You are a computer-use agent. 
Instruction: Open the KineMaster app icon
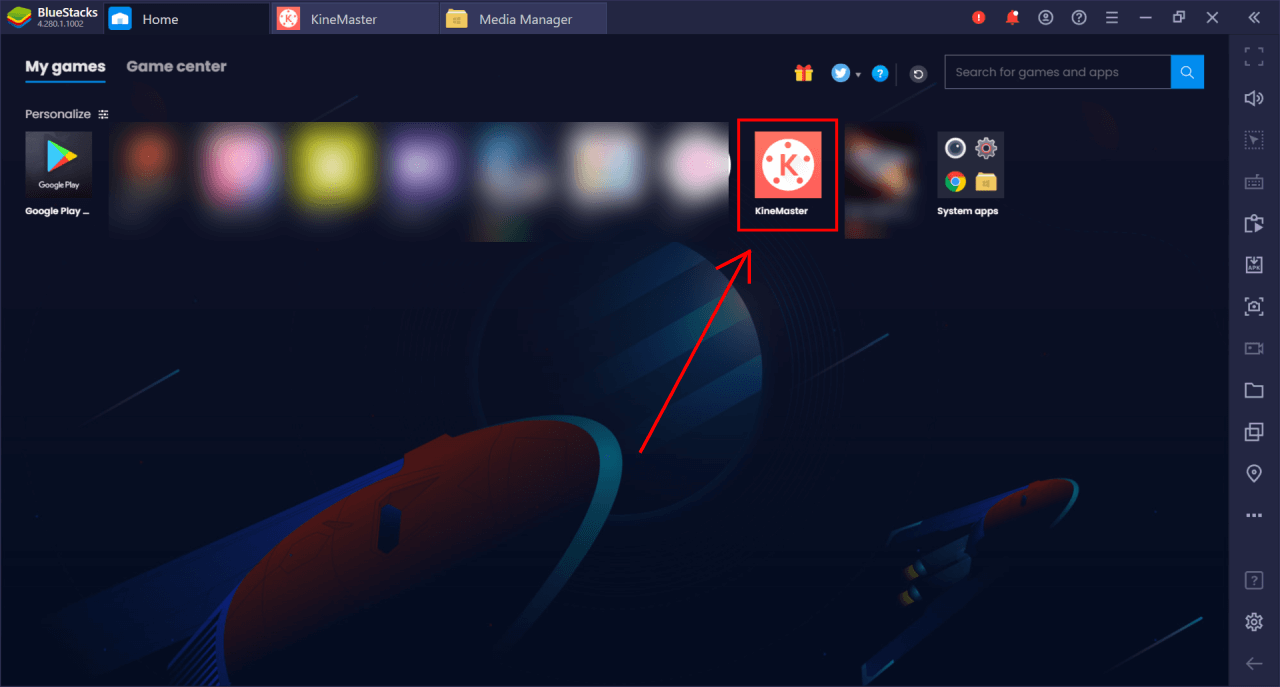click(787, 165)
